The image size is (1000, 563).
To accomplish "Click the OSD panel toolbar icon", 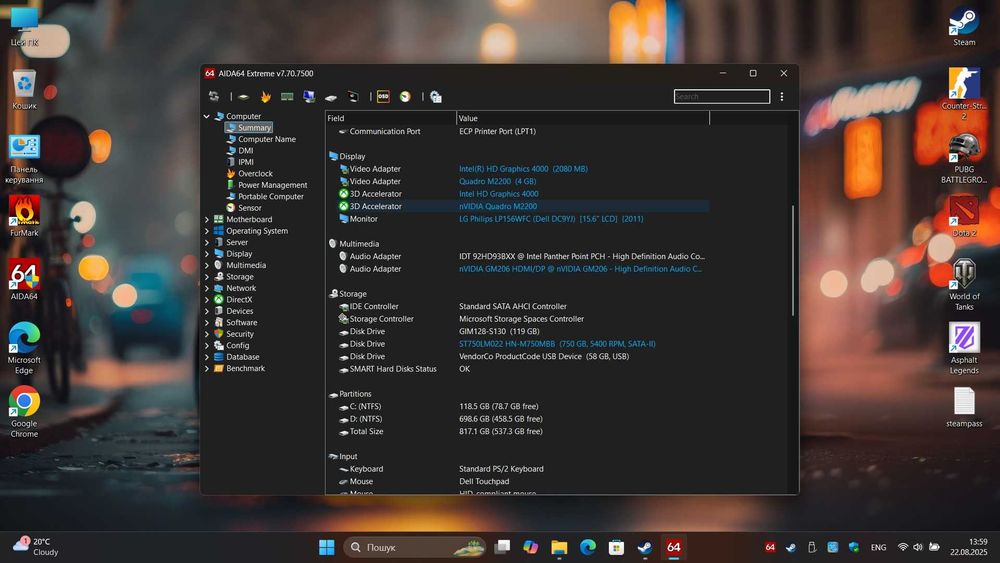I will point(383,96).
